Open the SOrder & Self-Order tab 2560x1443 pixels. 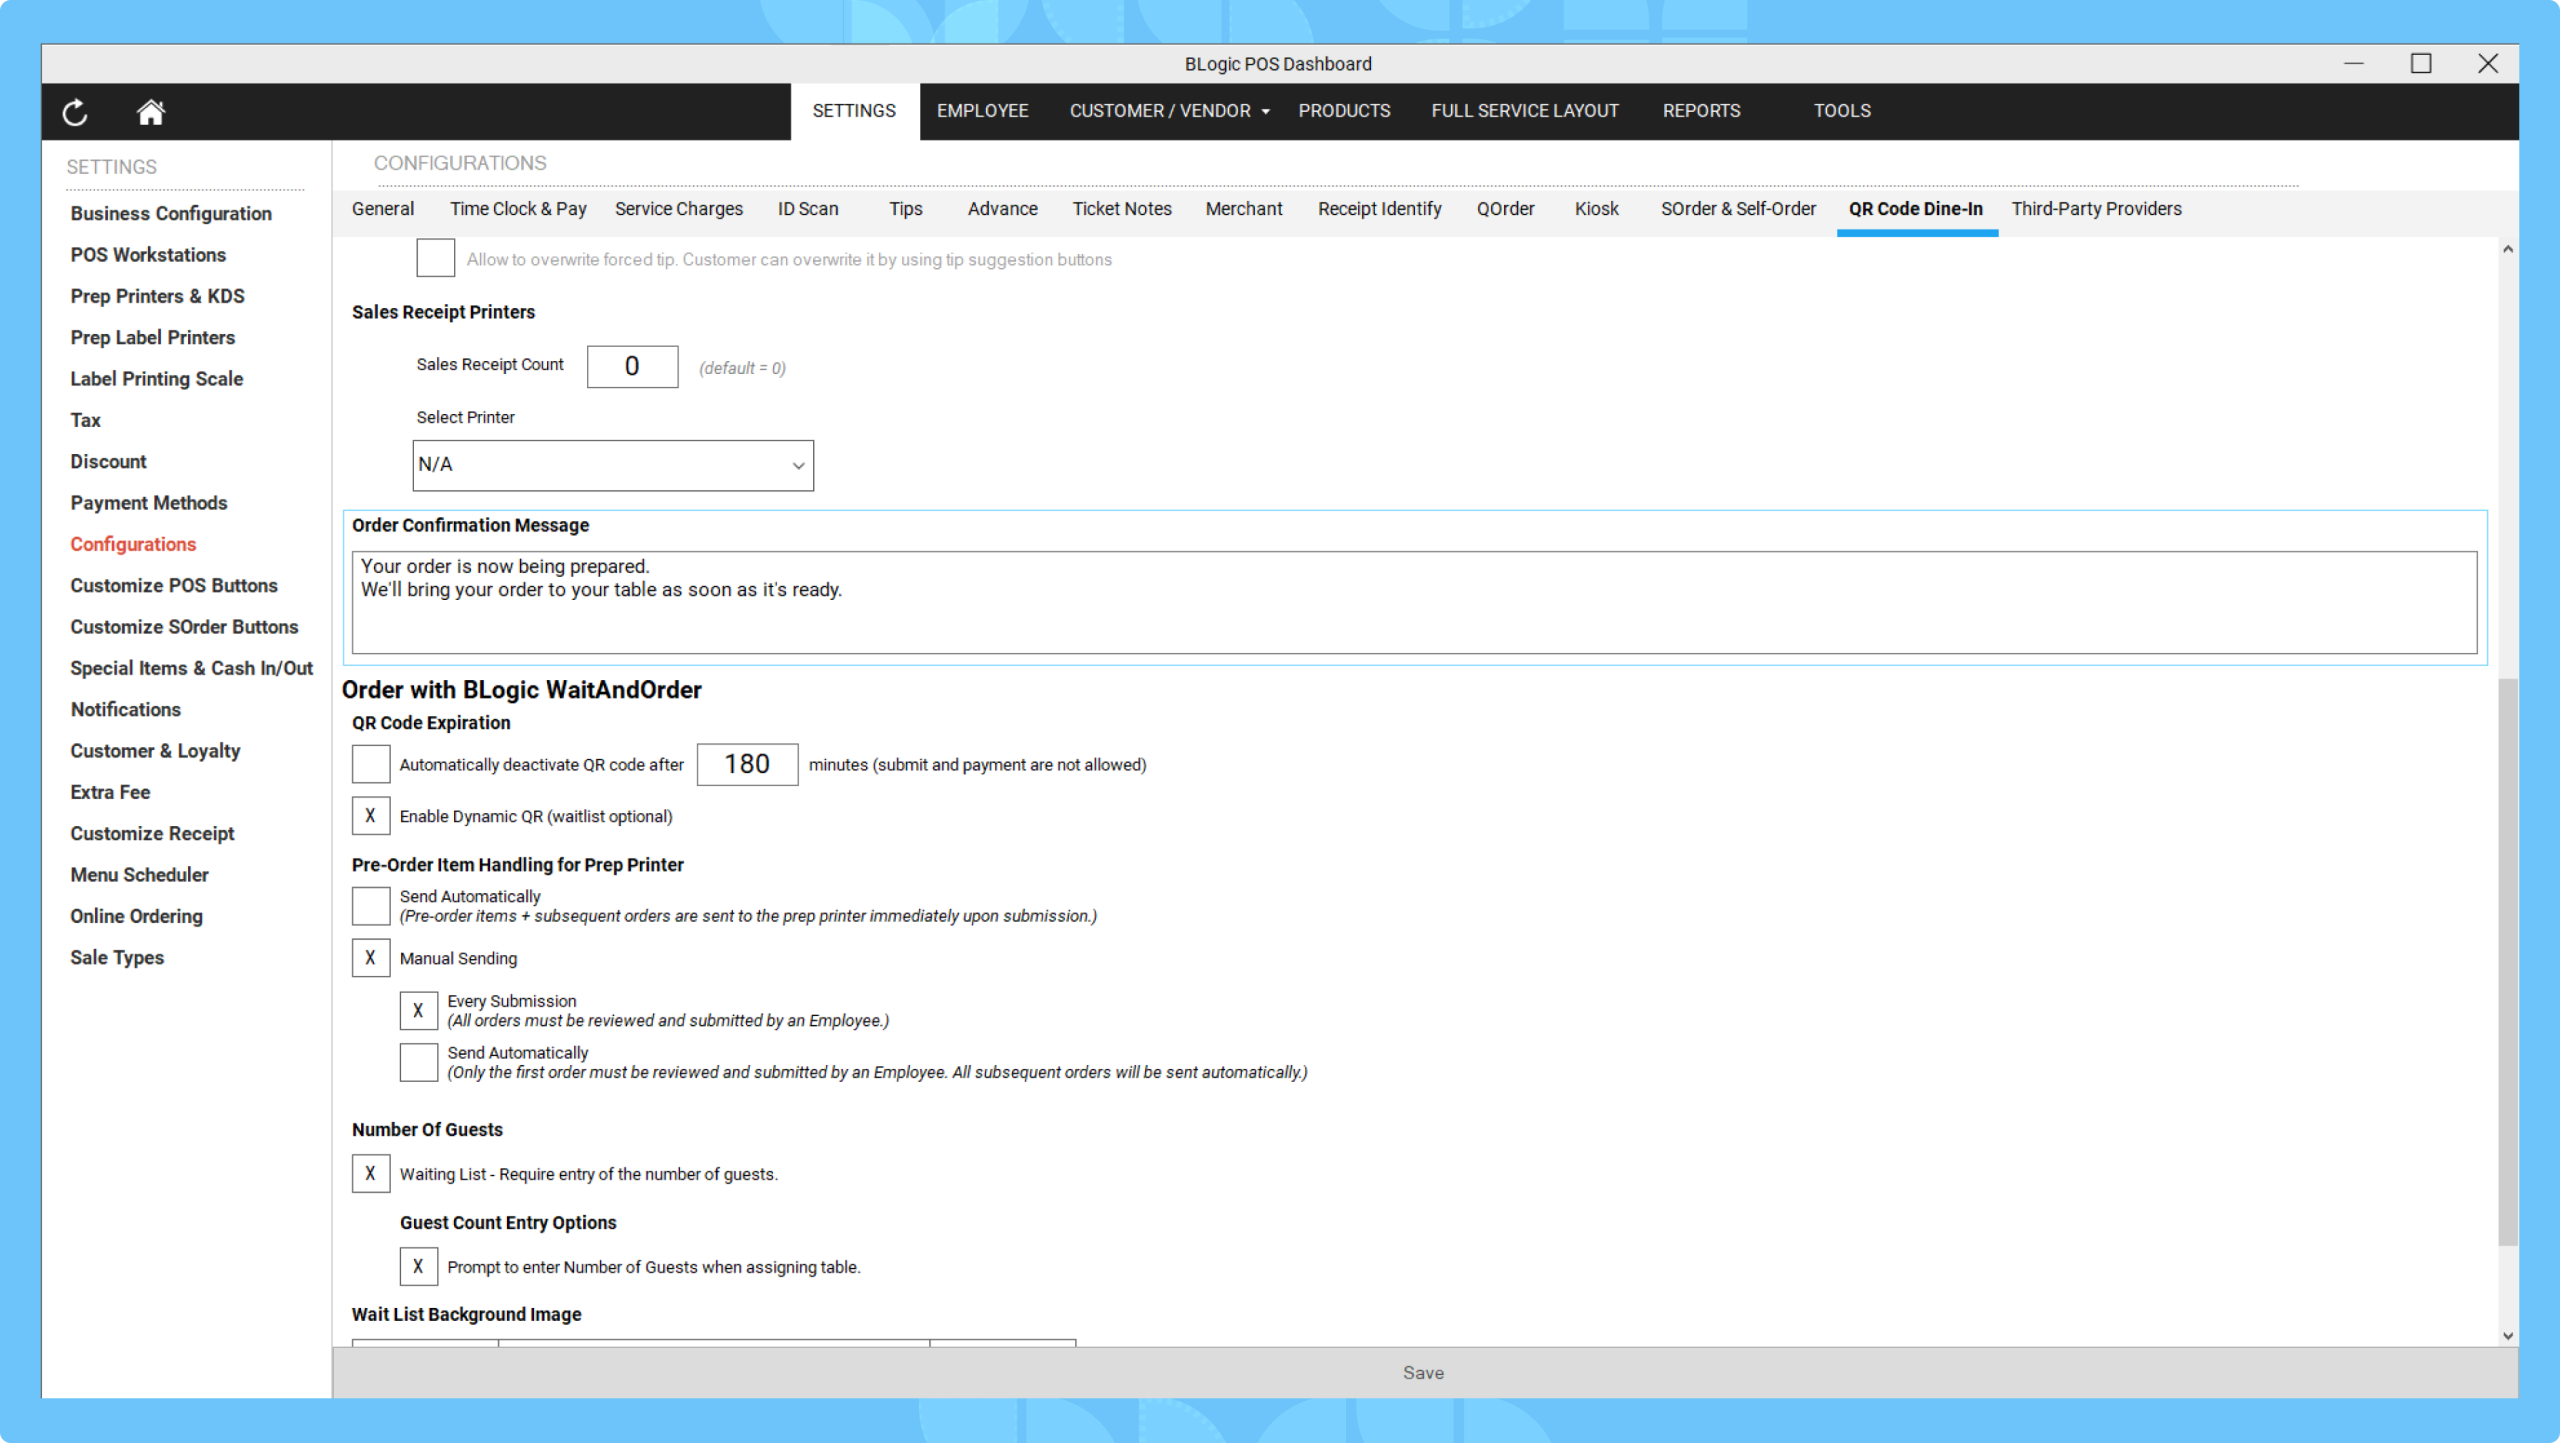(x=1738, y=209)
